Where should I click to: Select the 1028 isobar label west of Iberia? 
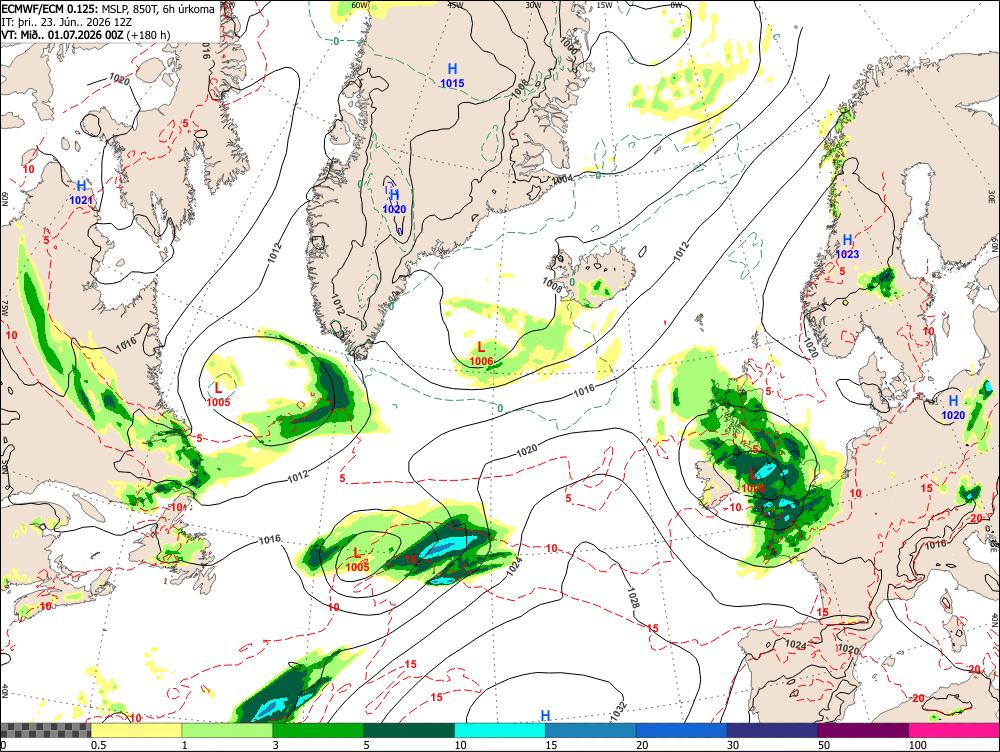pos(633,597)
